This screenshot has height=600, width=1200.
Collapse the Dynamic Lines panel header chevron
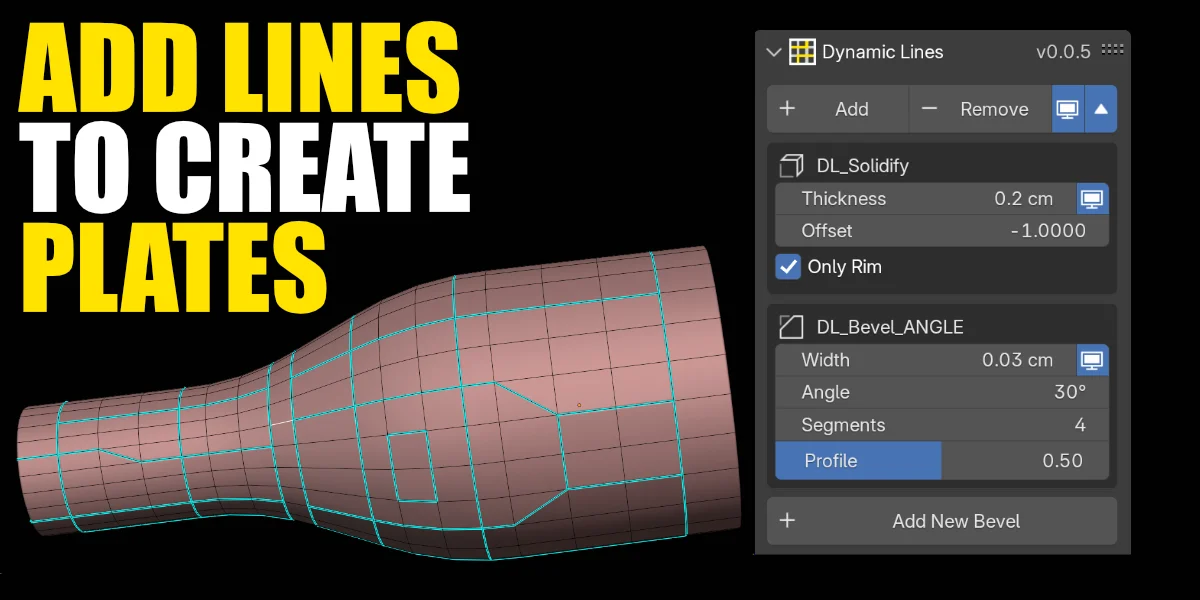773,51
